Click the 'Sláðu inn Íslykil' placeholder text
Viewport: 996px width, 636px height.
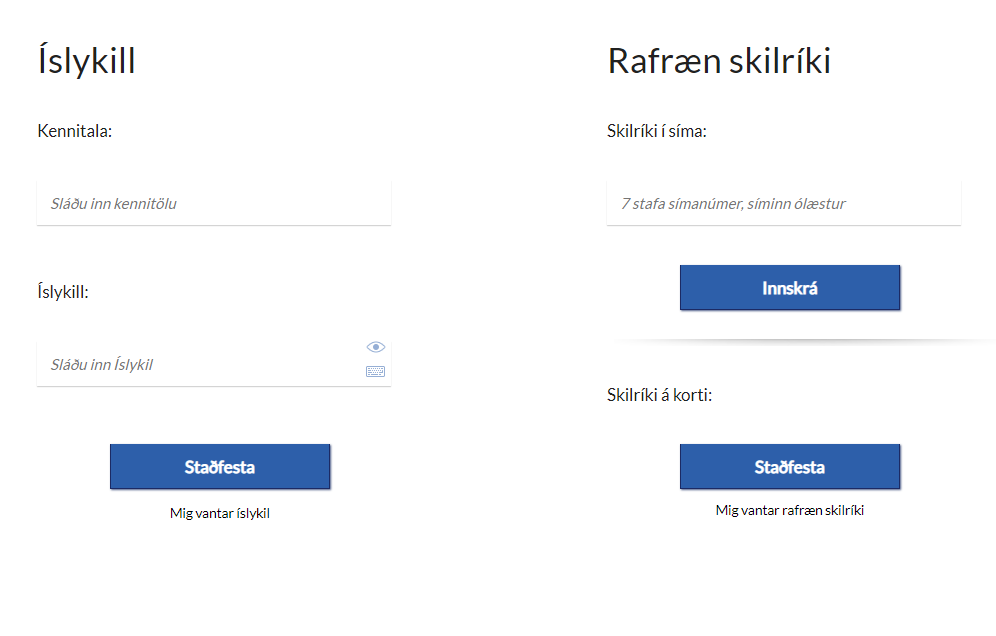(102, 365)
